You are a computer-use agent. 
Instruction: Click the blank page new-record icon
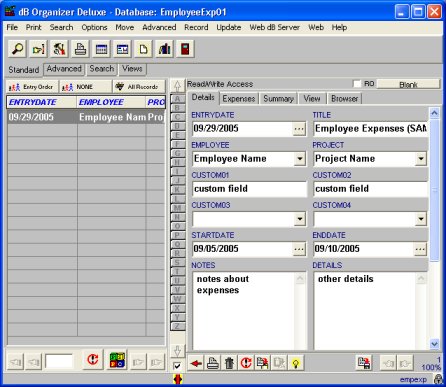[143, 49]
